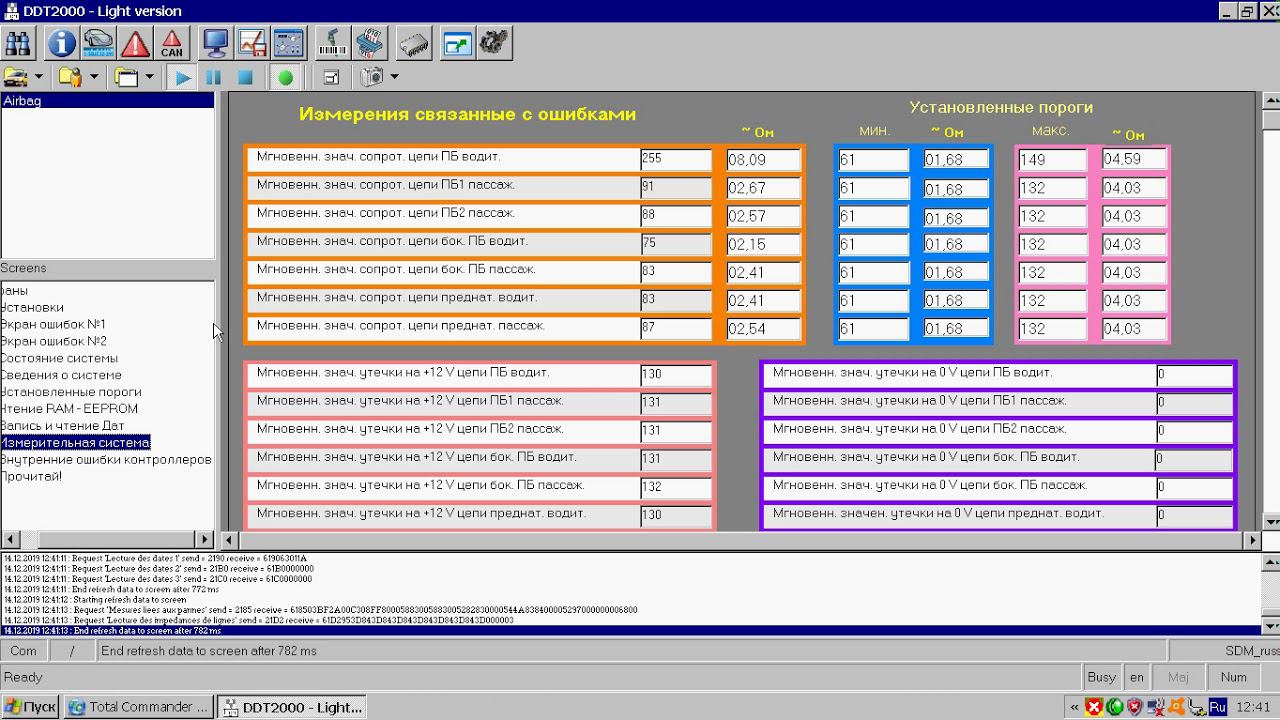Screen dimensions: 1280x720
Task: Expand dropdown arrow beside user folder icon
Action: point(94,77)
